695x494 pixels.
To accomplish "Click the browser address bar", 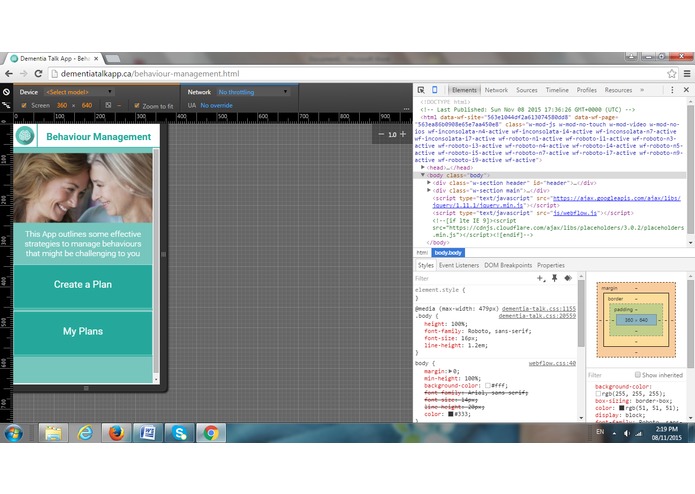I will point(355,74).
